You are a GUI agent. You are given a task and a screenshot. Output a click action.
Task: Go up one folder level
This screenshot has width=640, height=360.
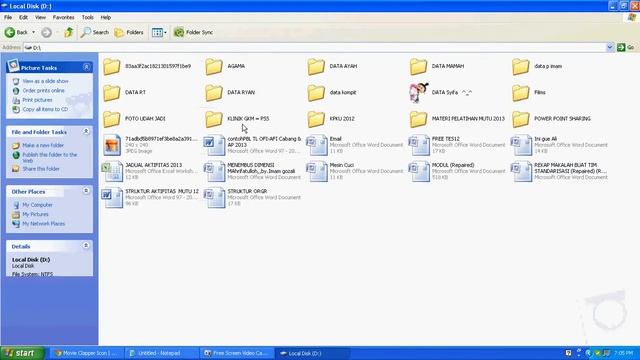pyautogui.click(x=69, y=32)
